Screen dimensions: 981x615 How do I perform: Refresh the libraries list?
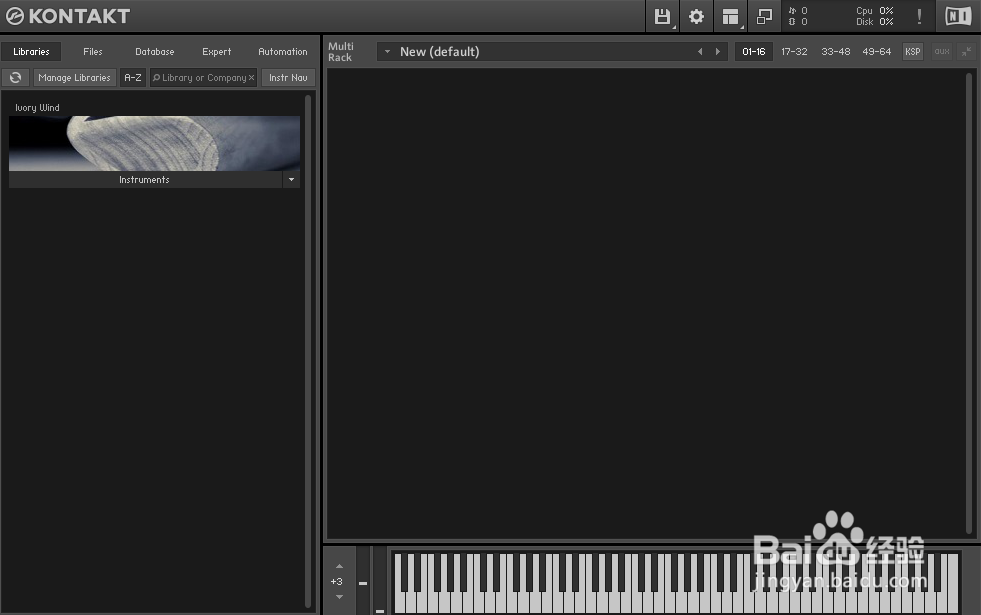[16, 78]
